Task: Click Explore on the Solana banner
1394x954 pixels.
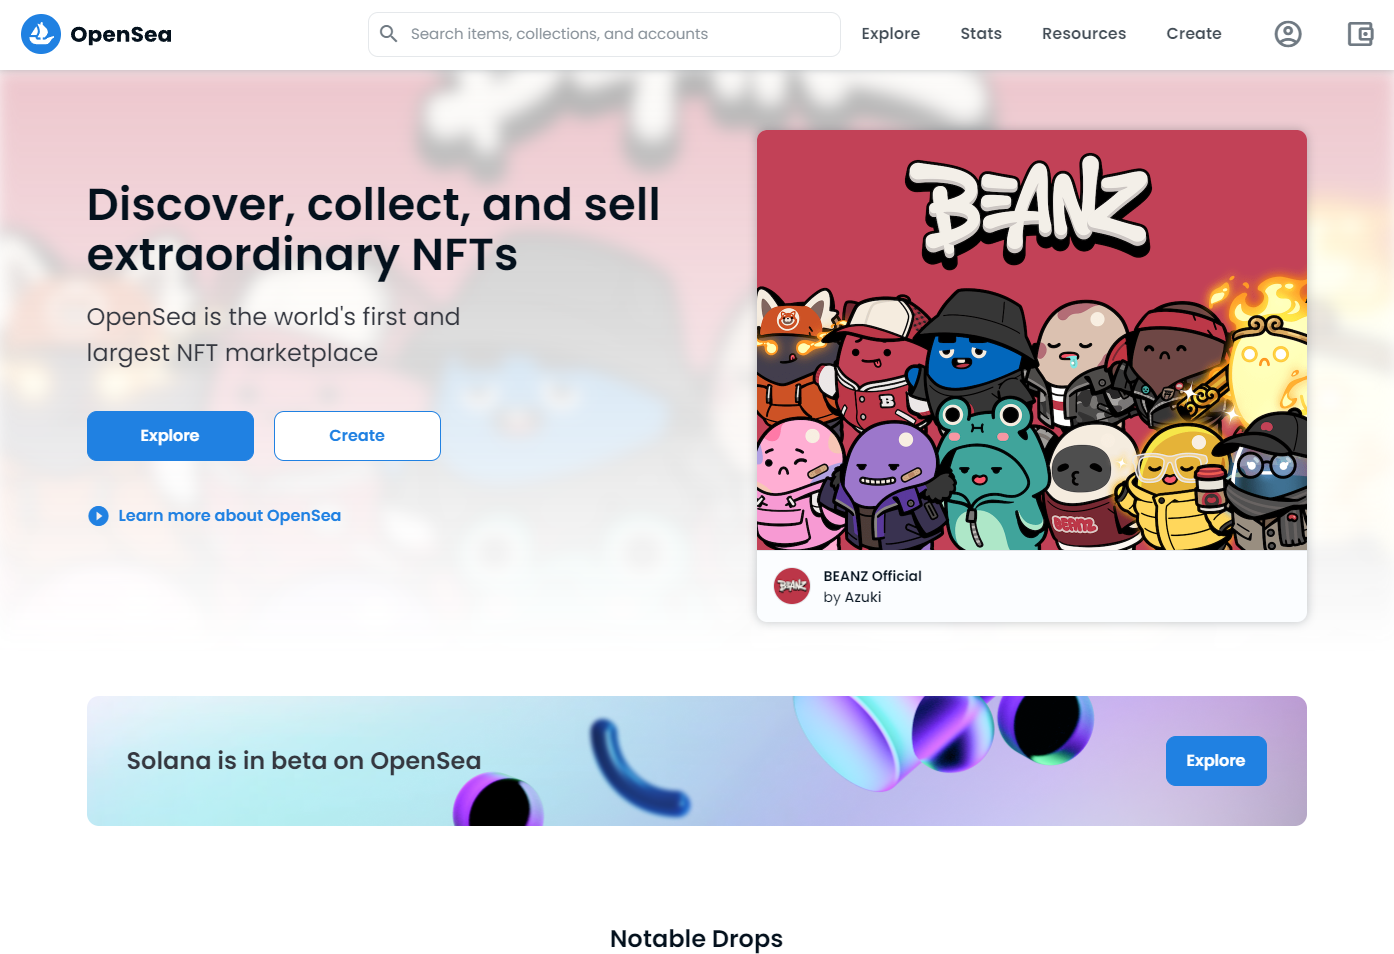Action: [x=1216, y=761]
